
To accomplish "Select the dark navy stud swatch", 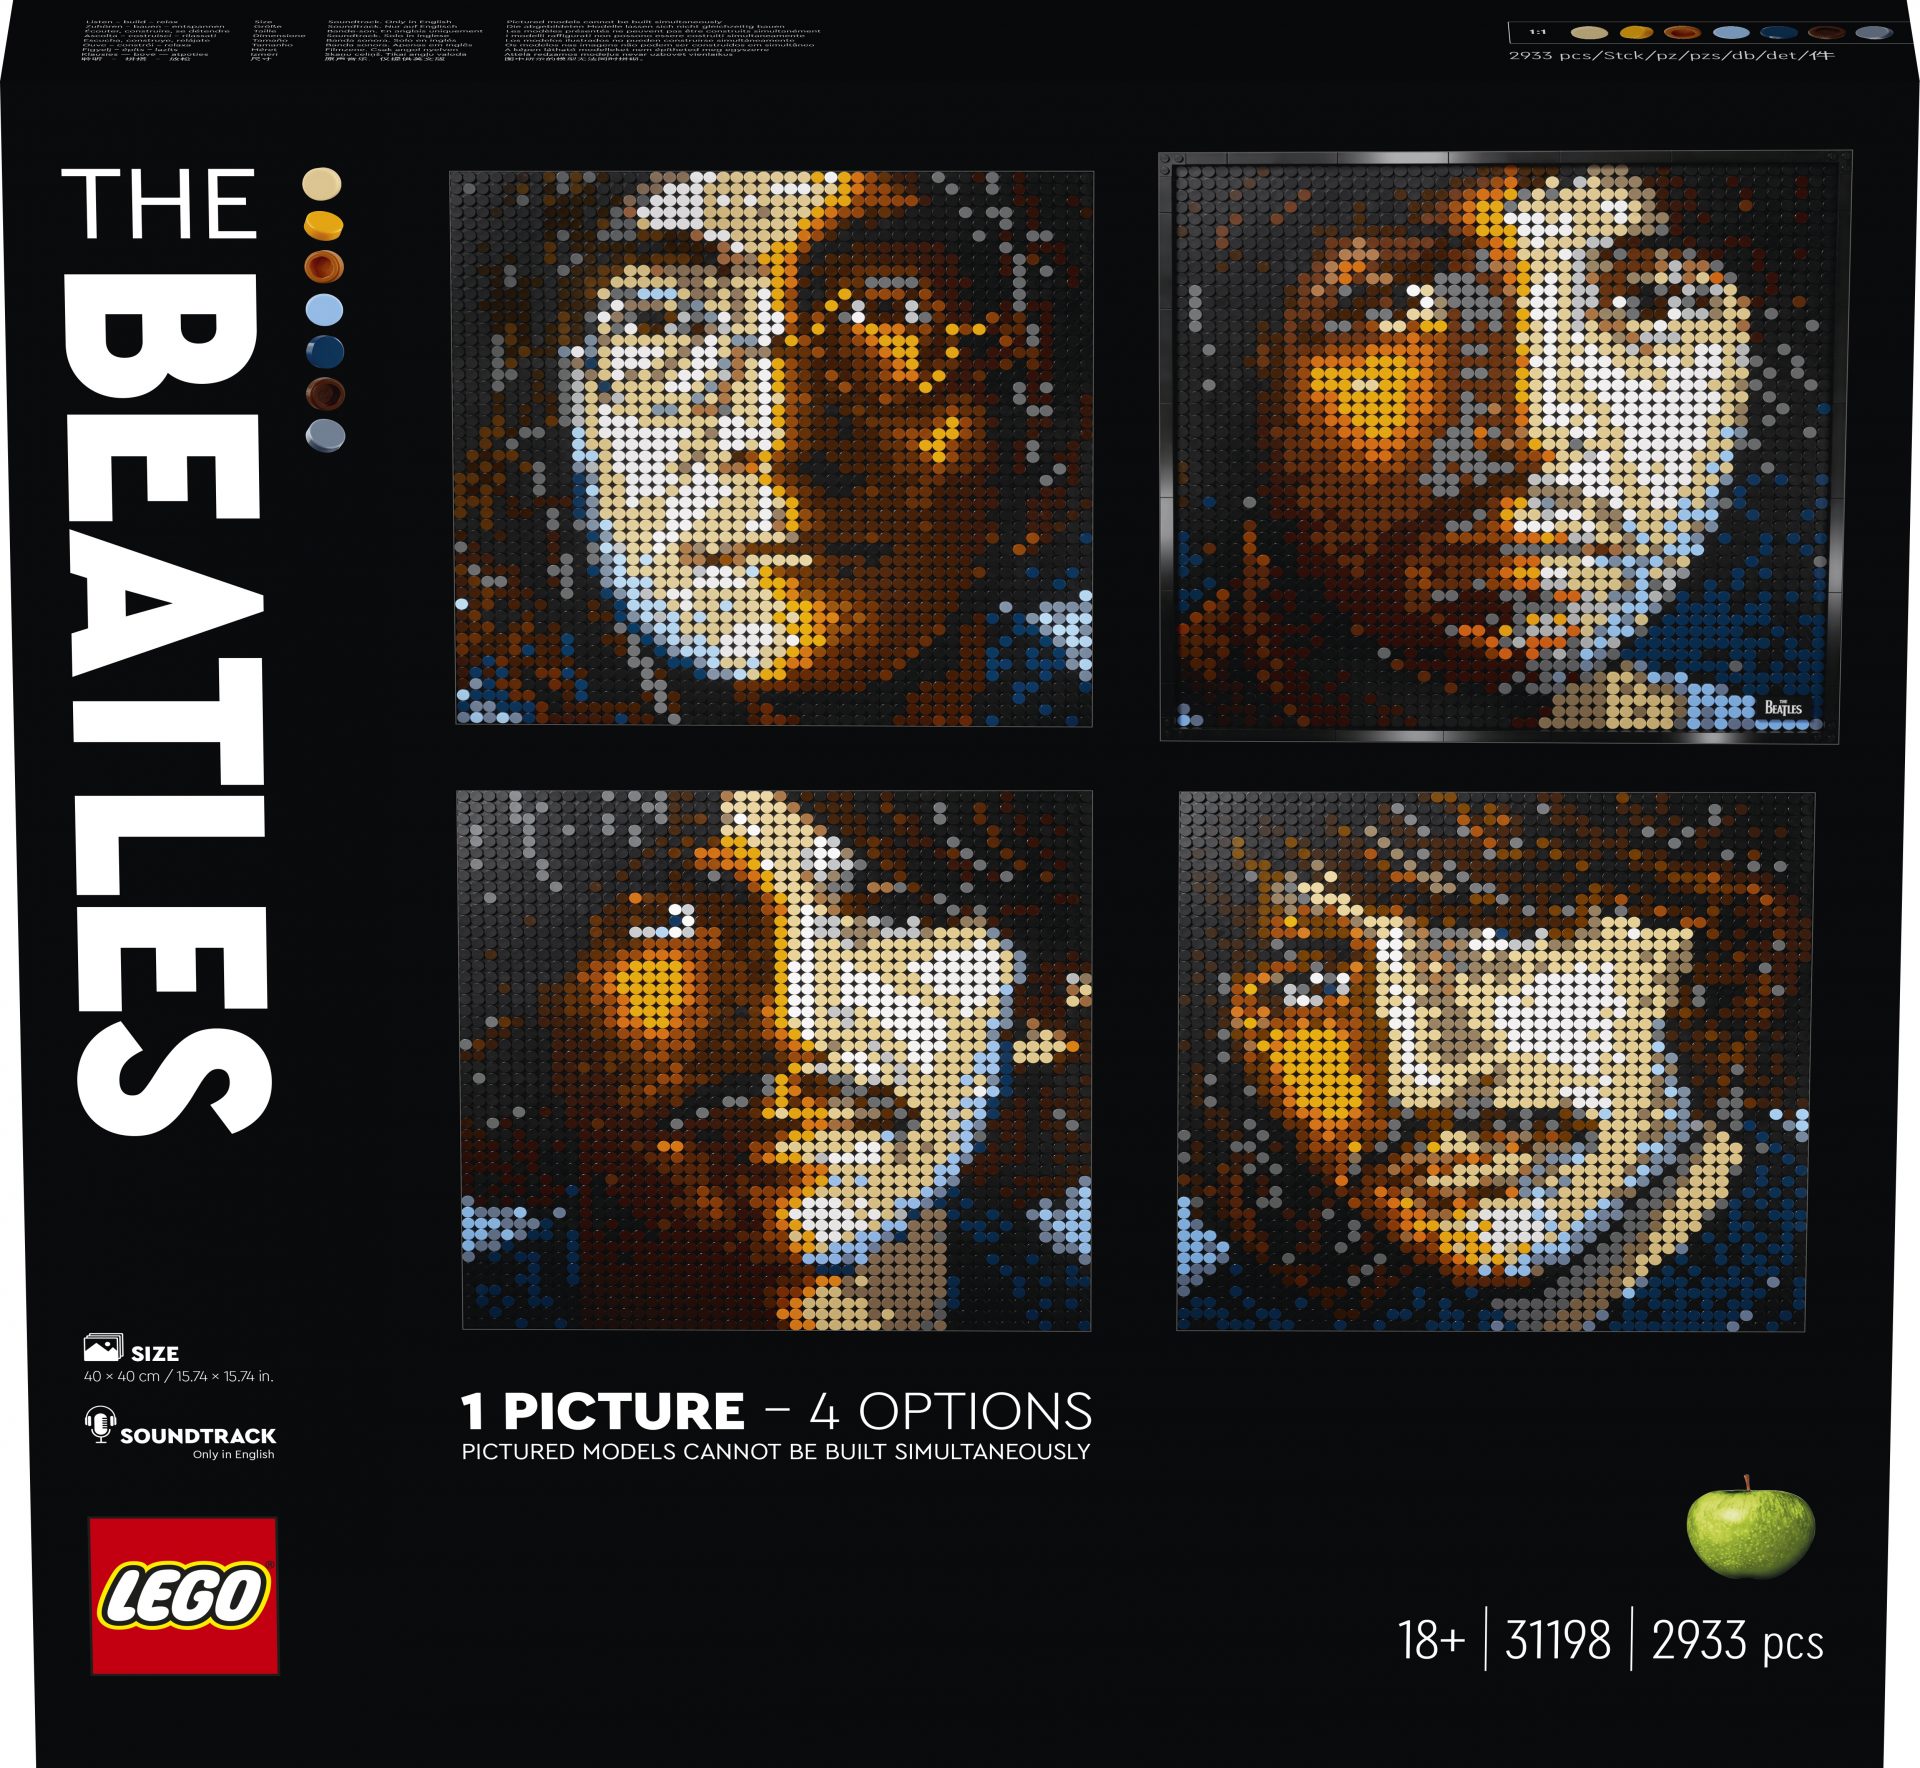I will pos(325,352).
